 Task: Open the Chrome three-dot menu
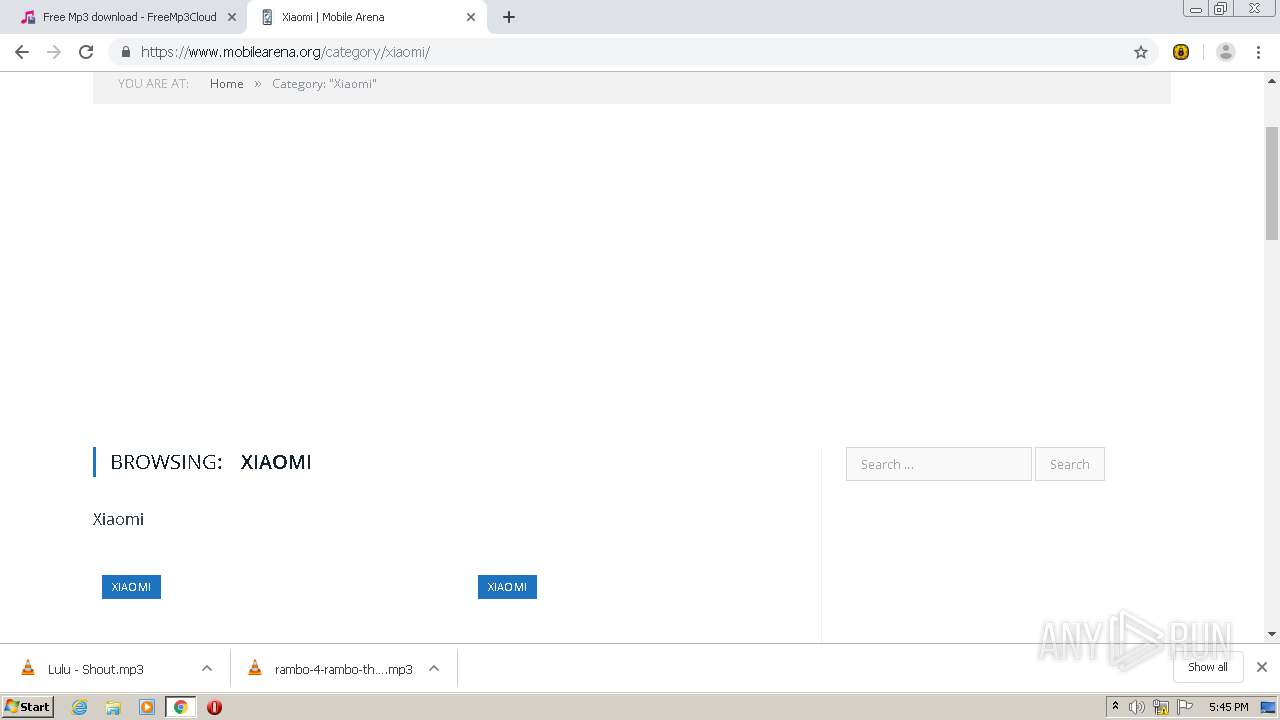(1258, 52)
